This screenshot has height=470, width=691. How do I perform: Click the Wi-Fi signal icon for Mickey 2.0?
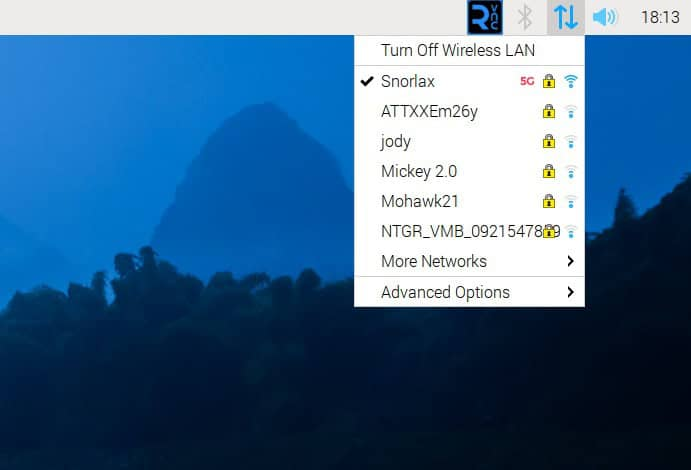click(x=570, y=172)
